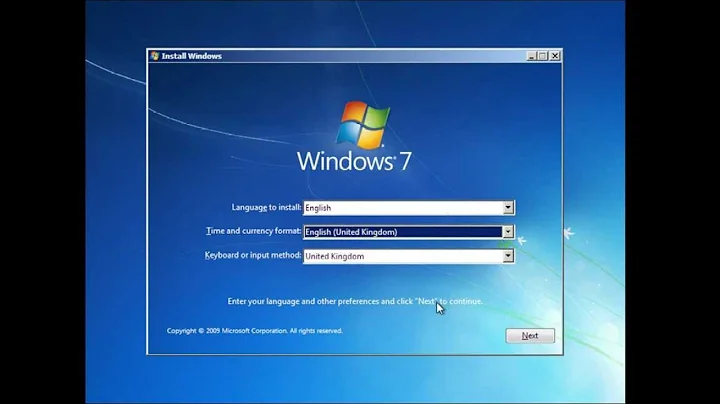Viewport: 720px width, 404px height.
Task: Click the "Time and currency format:" label
Action: pyautogui.click(x=253, y=231)
